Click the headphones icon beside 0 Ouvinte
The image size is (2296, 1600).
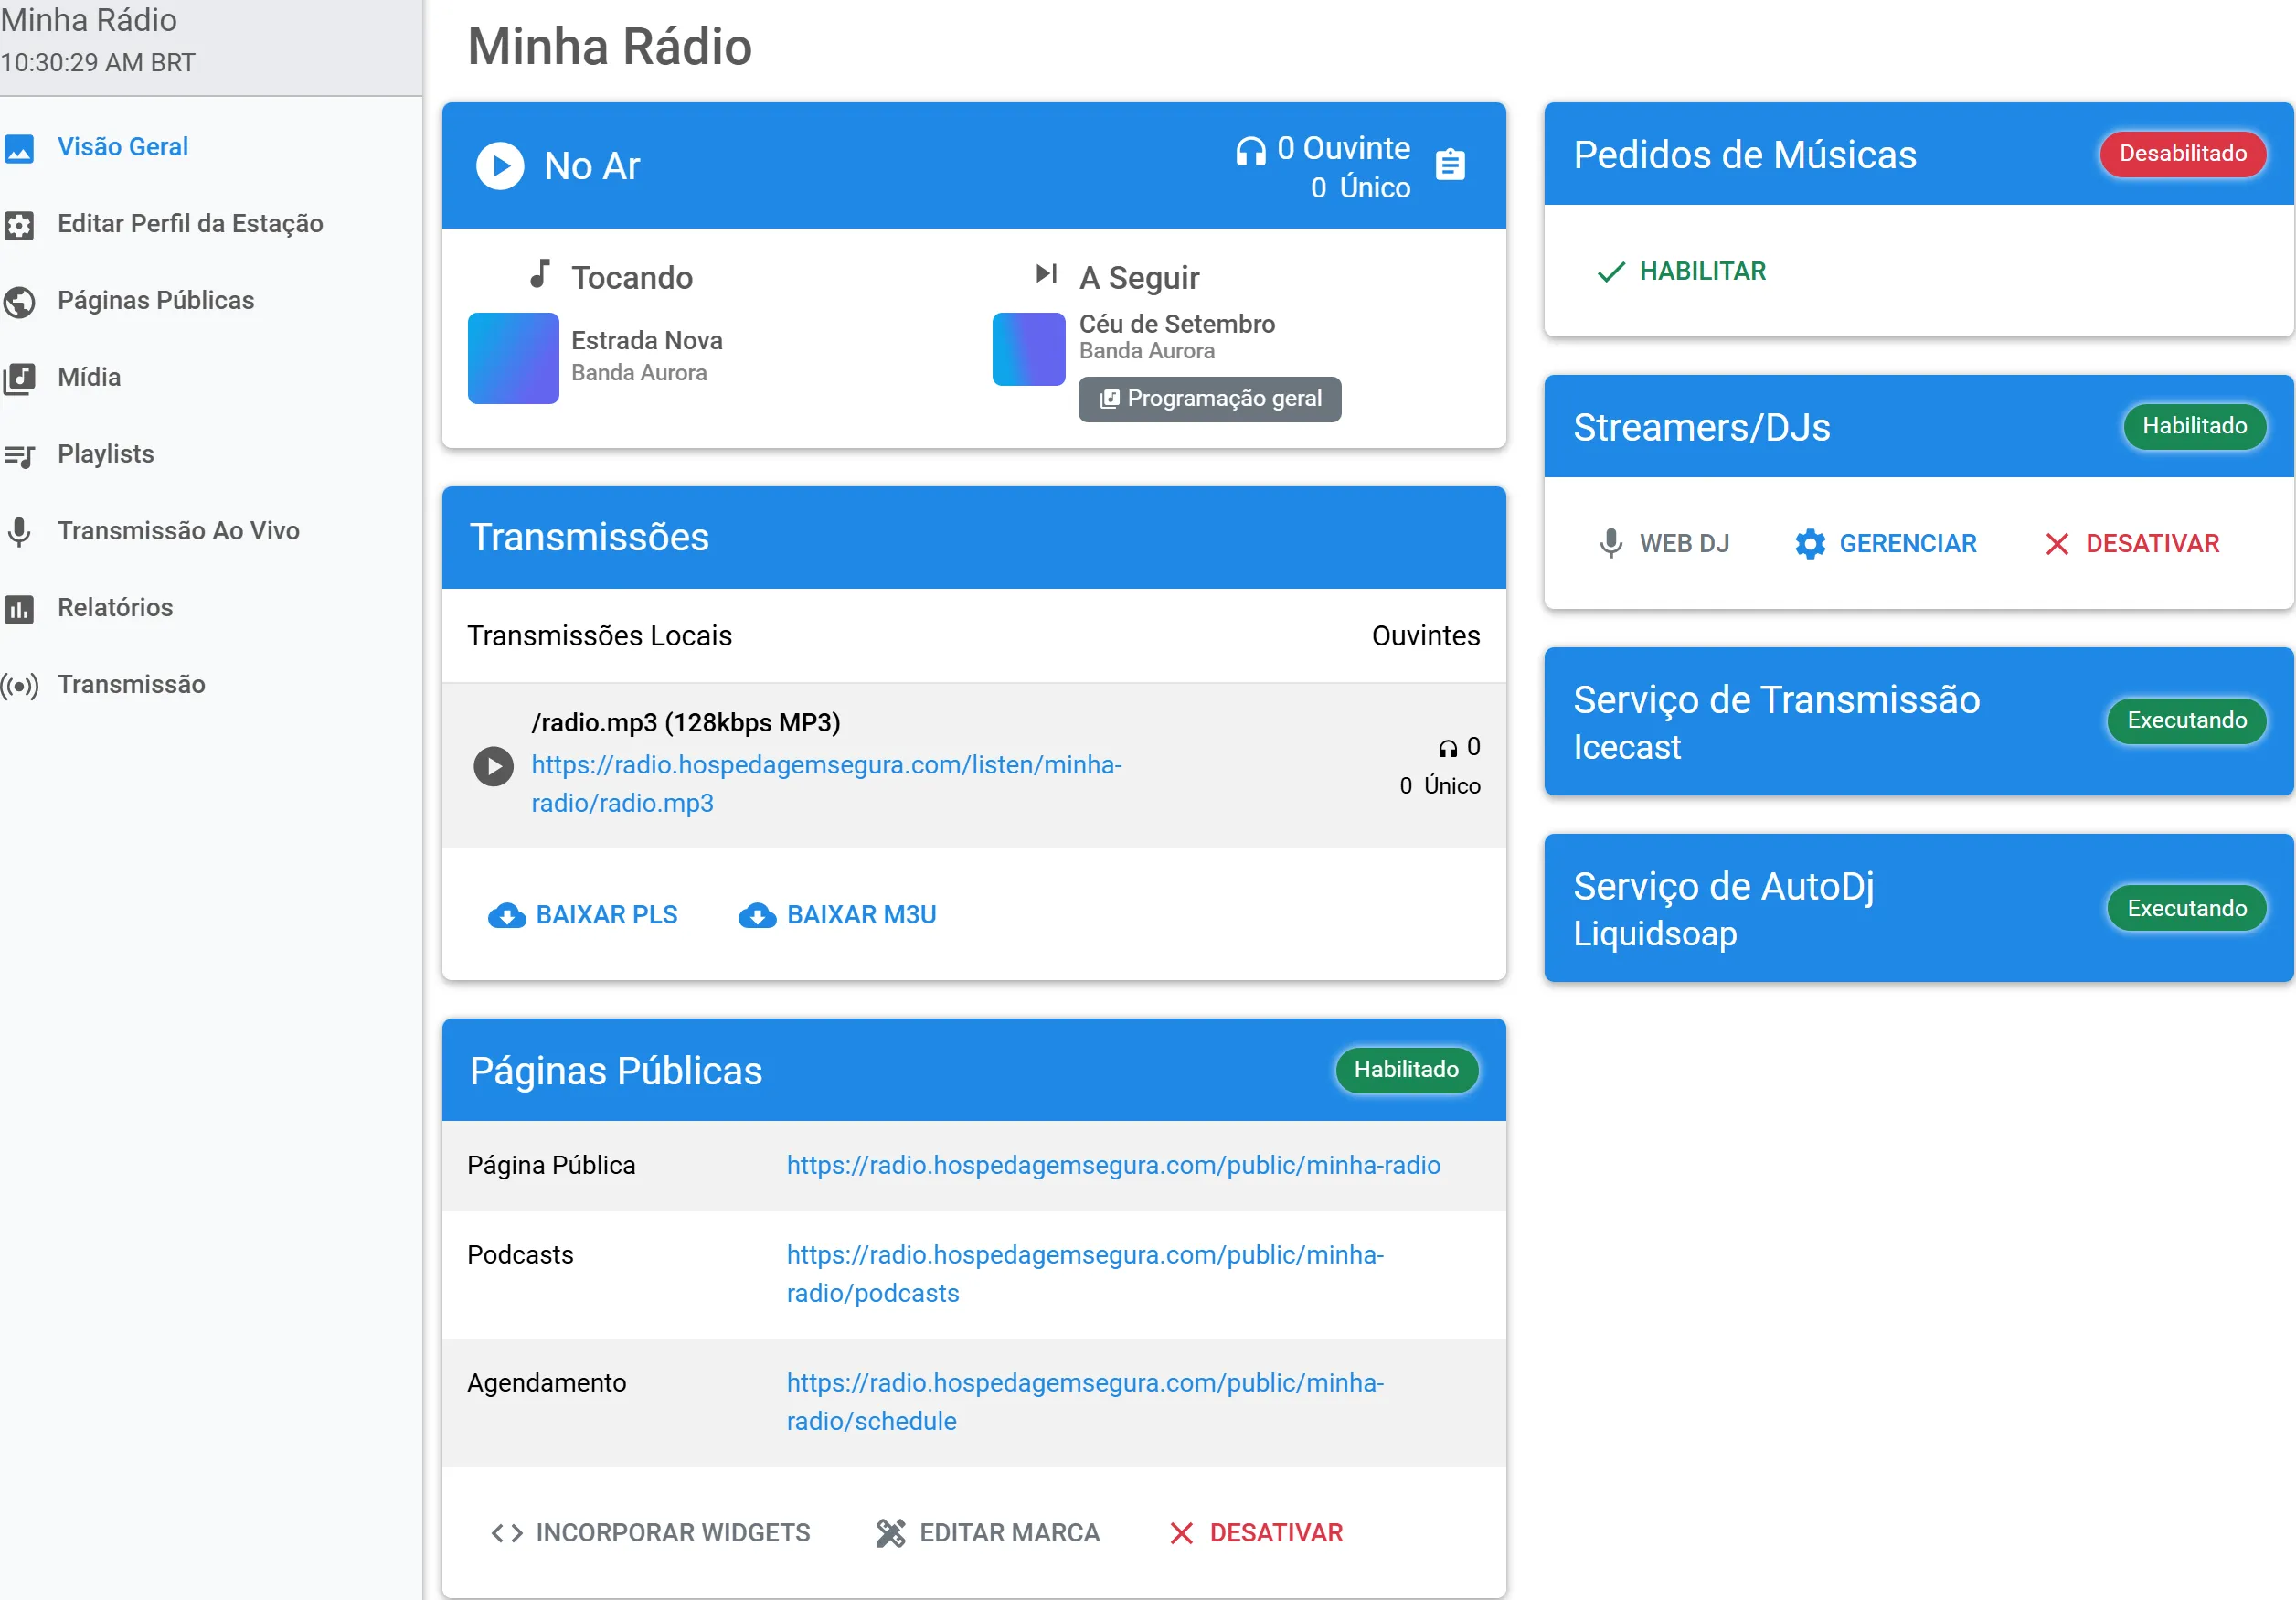1250,150
